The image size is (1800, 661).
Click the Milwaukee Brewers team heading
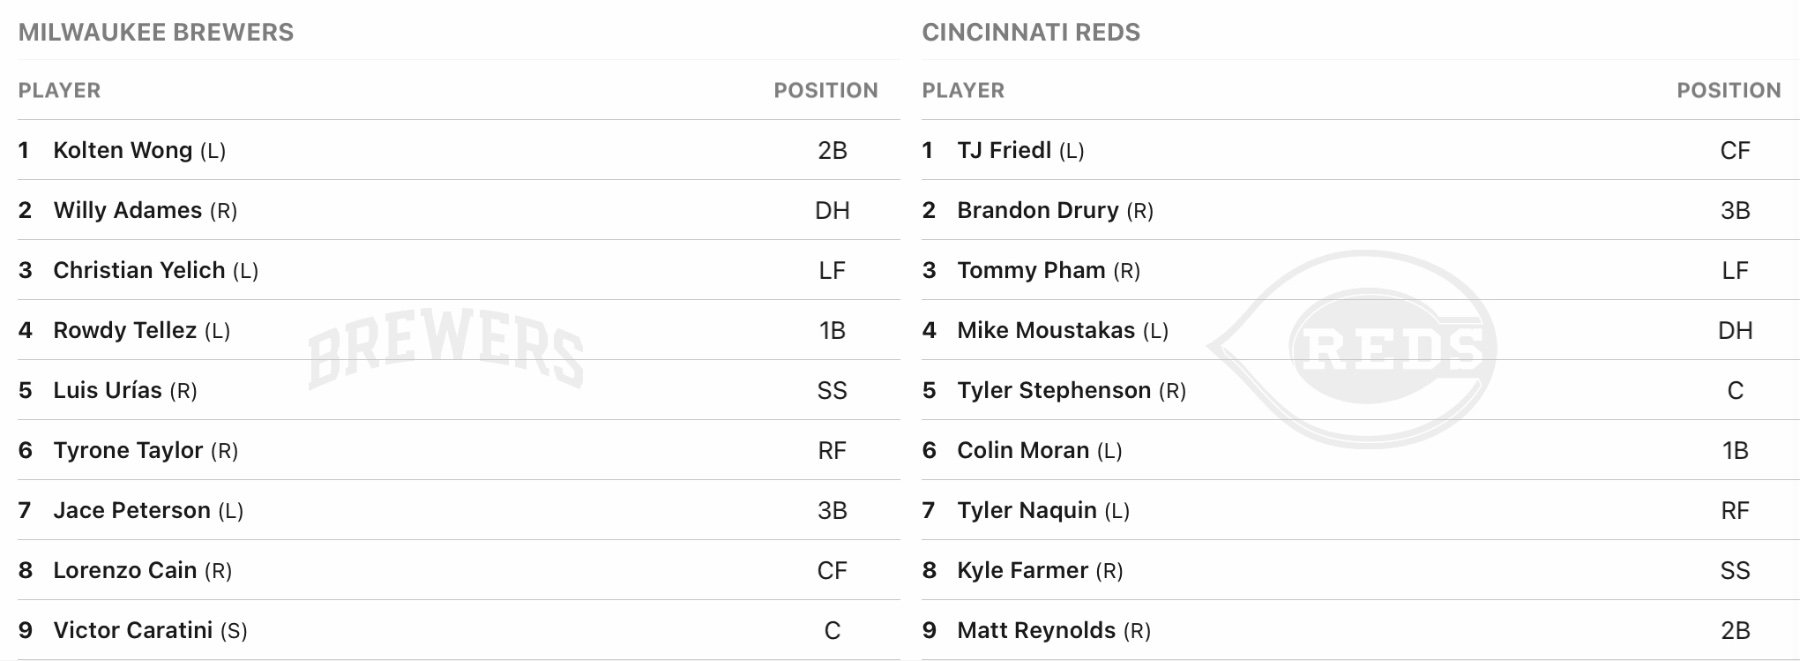pyautogui.click(x=156, y=32)
